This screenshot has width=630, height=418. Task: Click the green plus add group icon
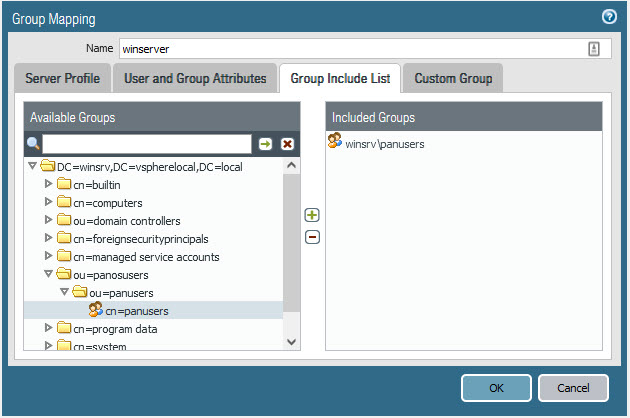312,216
